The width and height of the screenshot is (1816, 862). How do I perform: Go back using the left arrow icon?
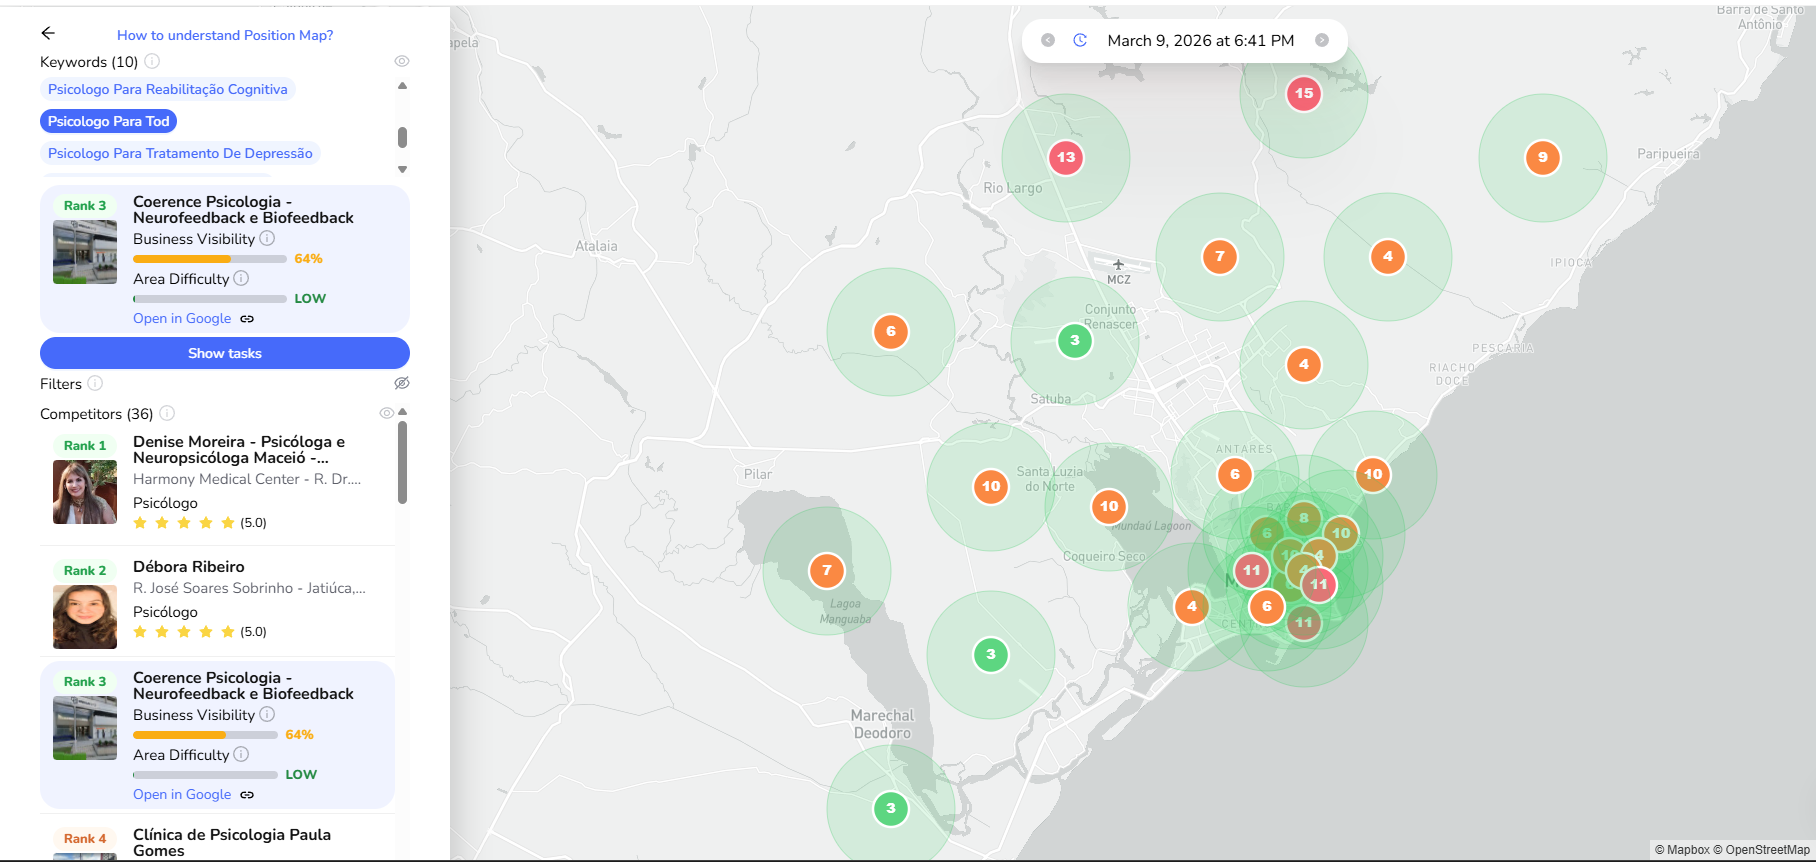tap(48, 34)
